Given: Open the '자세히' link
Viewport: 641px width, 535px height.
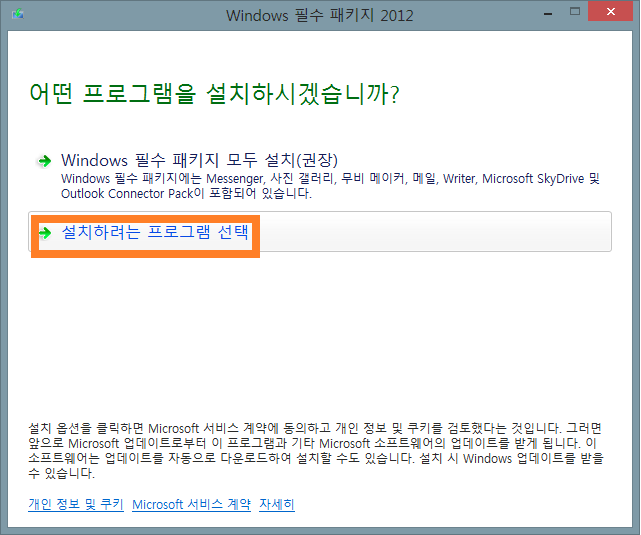Looking at the screenshot, I should (x=277, y=504).
